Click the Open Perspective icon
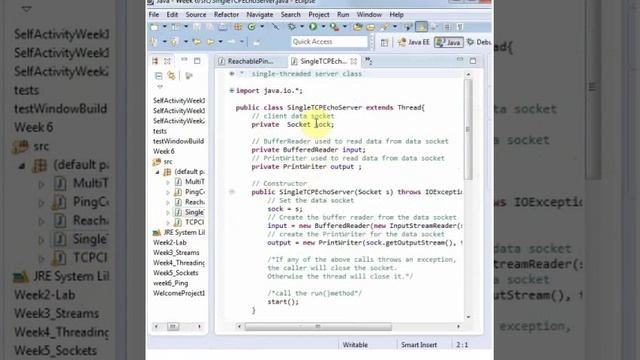The width and height of the screenshot is (640, 360). point(384,42)
